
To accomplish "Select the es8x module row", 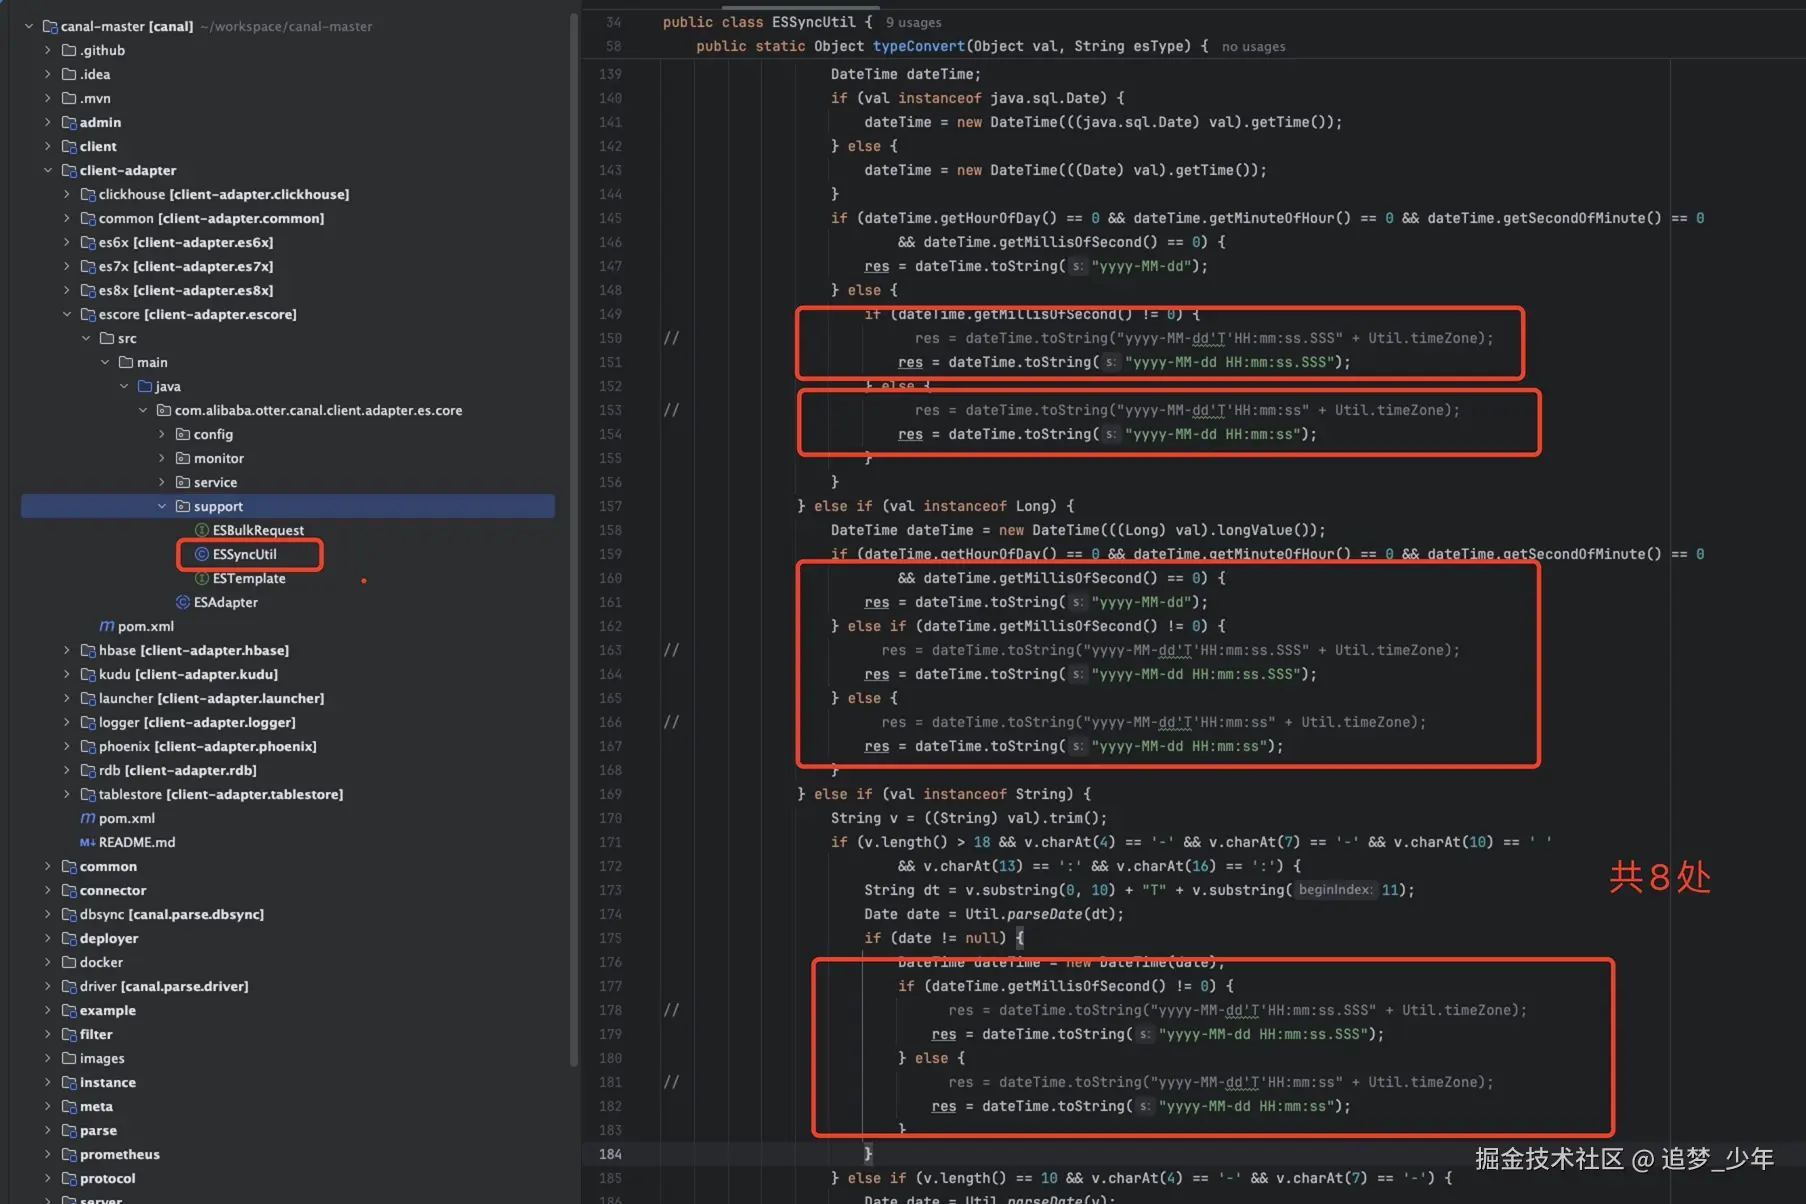I will pos(288,290).
